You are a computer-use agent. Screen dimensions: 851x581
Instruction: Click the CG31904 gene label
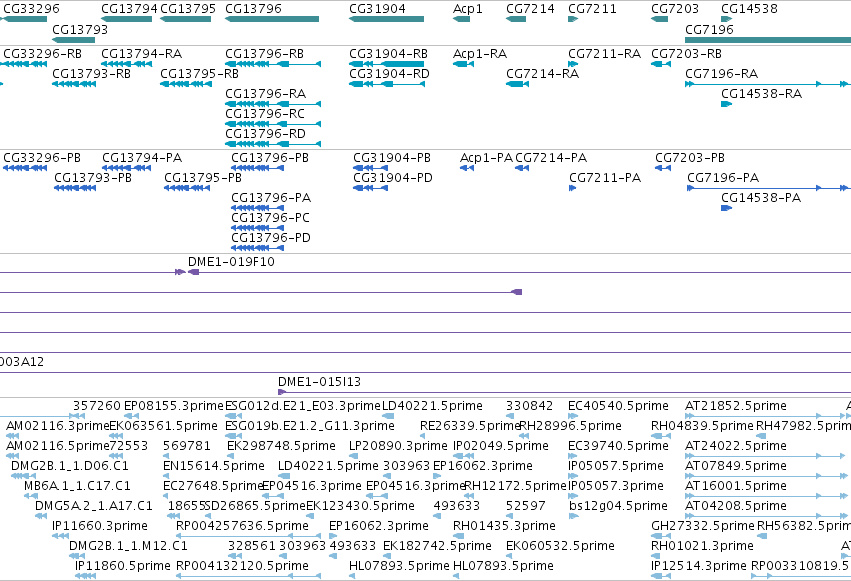coord(377,9)
